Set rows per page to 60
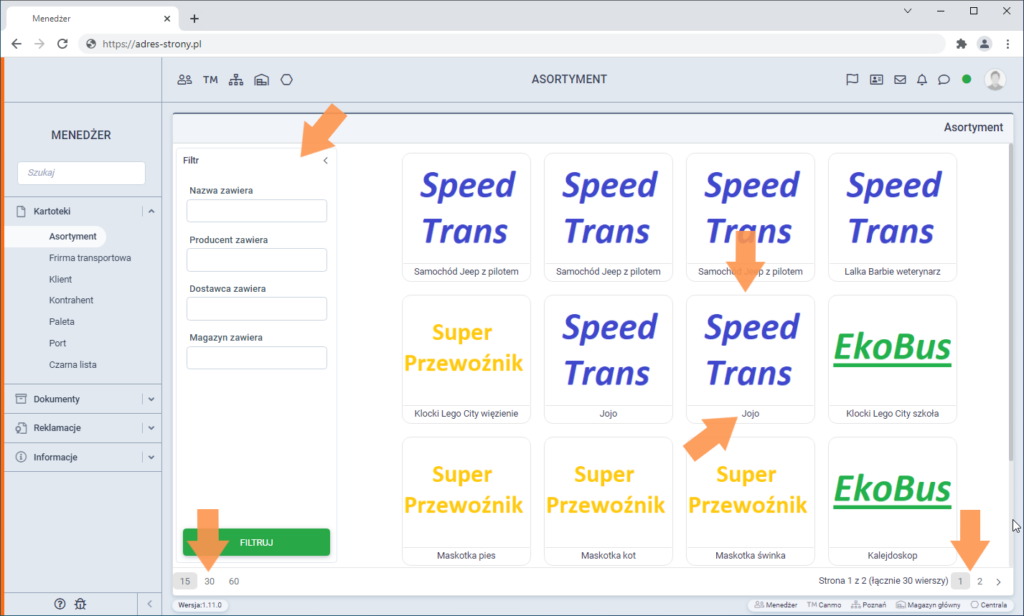 point(234,581)
